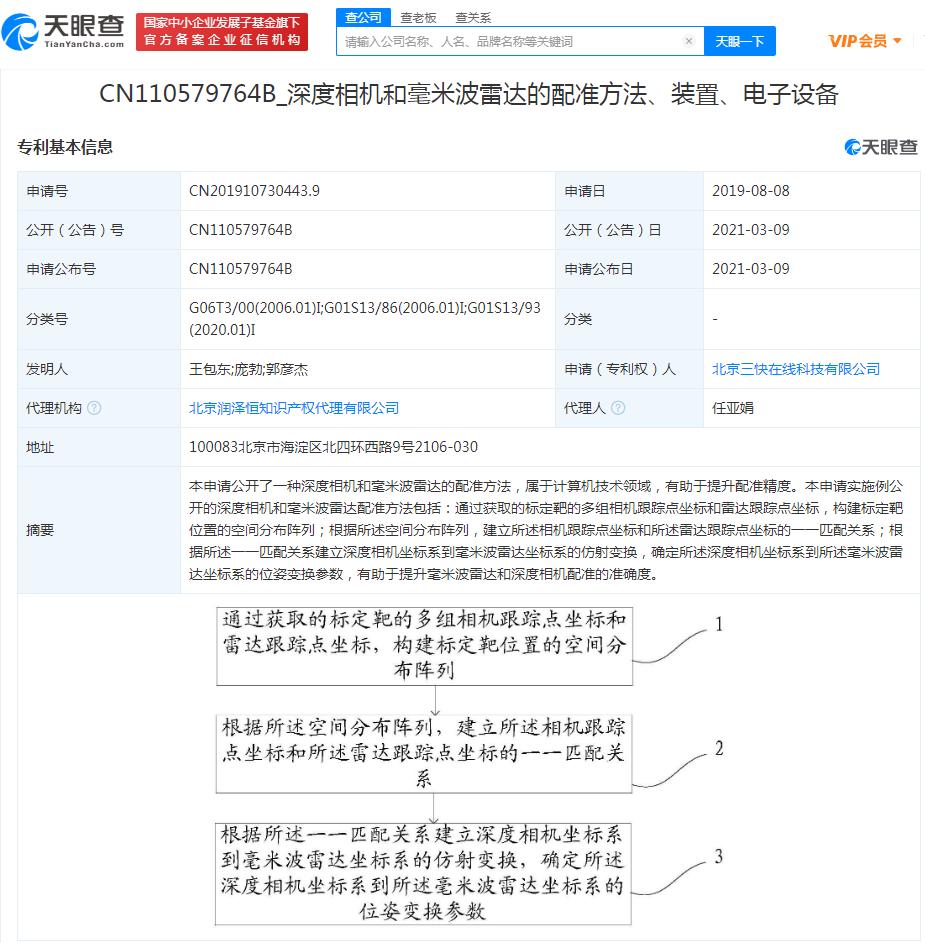
Task: Expand the VIP会员 dropdown arrow
Action: tap(897, 41)
